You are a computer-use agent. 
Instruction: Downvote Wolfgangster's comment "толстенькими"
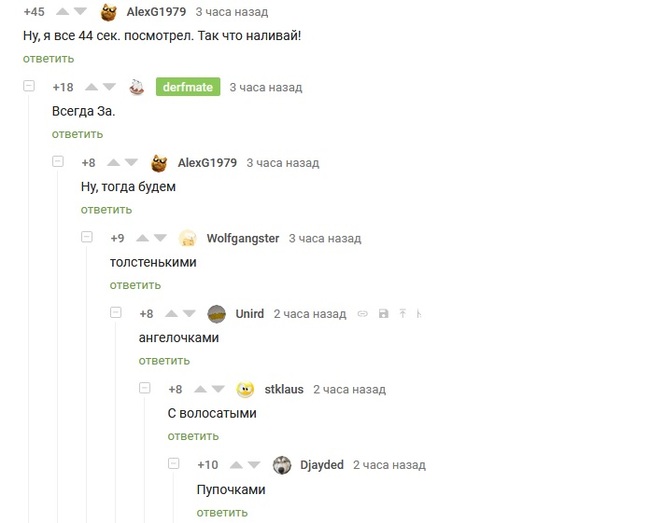coord(160,238)
